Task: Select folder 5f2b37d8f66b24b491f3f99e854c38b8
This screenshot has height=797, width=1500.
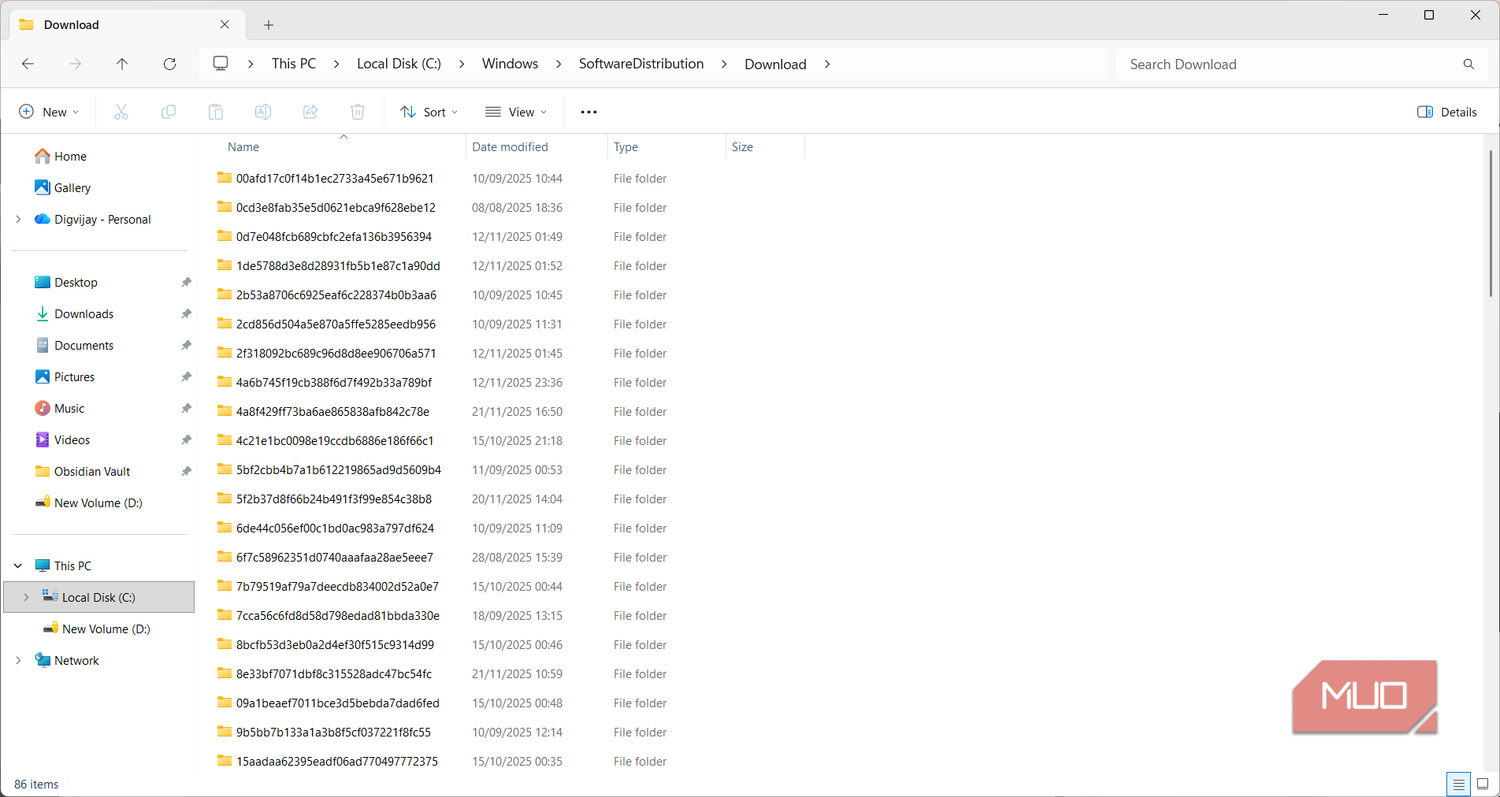Action: [x=333, y=499]
